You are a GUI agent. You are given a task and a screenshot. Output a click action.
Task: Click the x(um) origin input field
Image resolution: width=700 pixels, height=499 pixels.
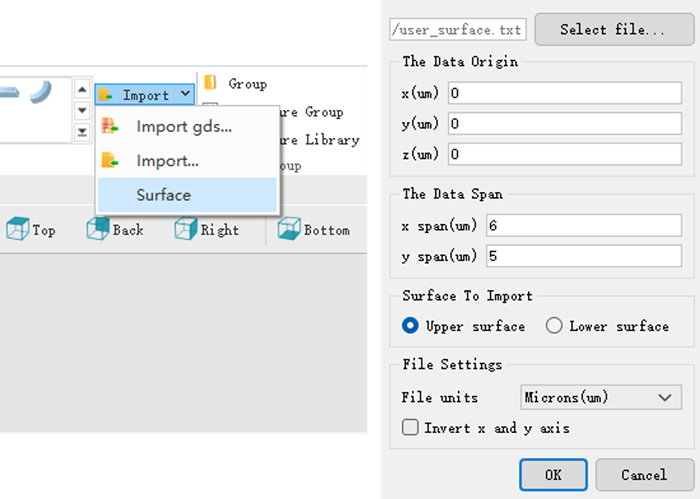tap(565, 93)
